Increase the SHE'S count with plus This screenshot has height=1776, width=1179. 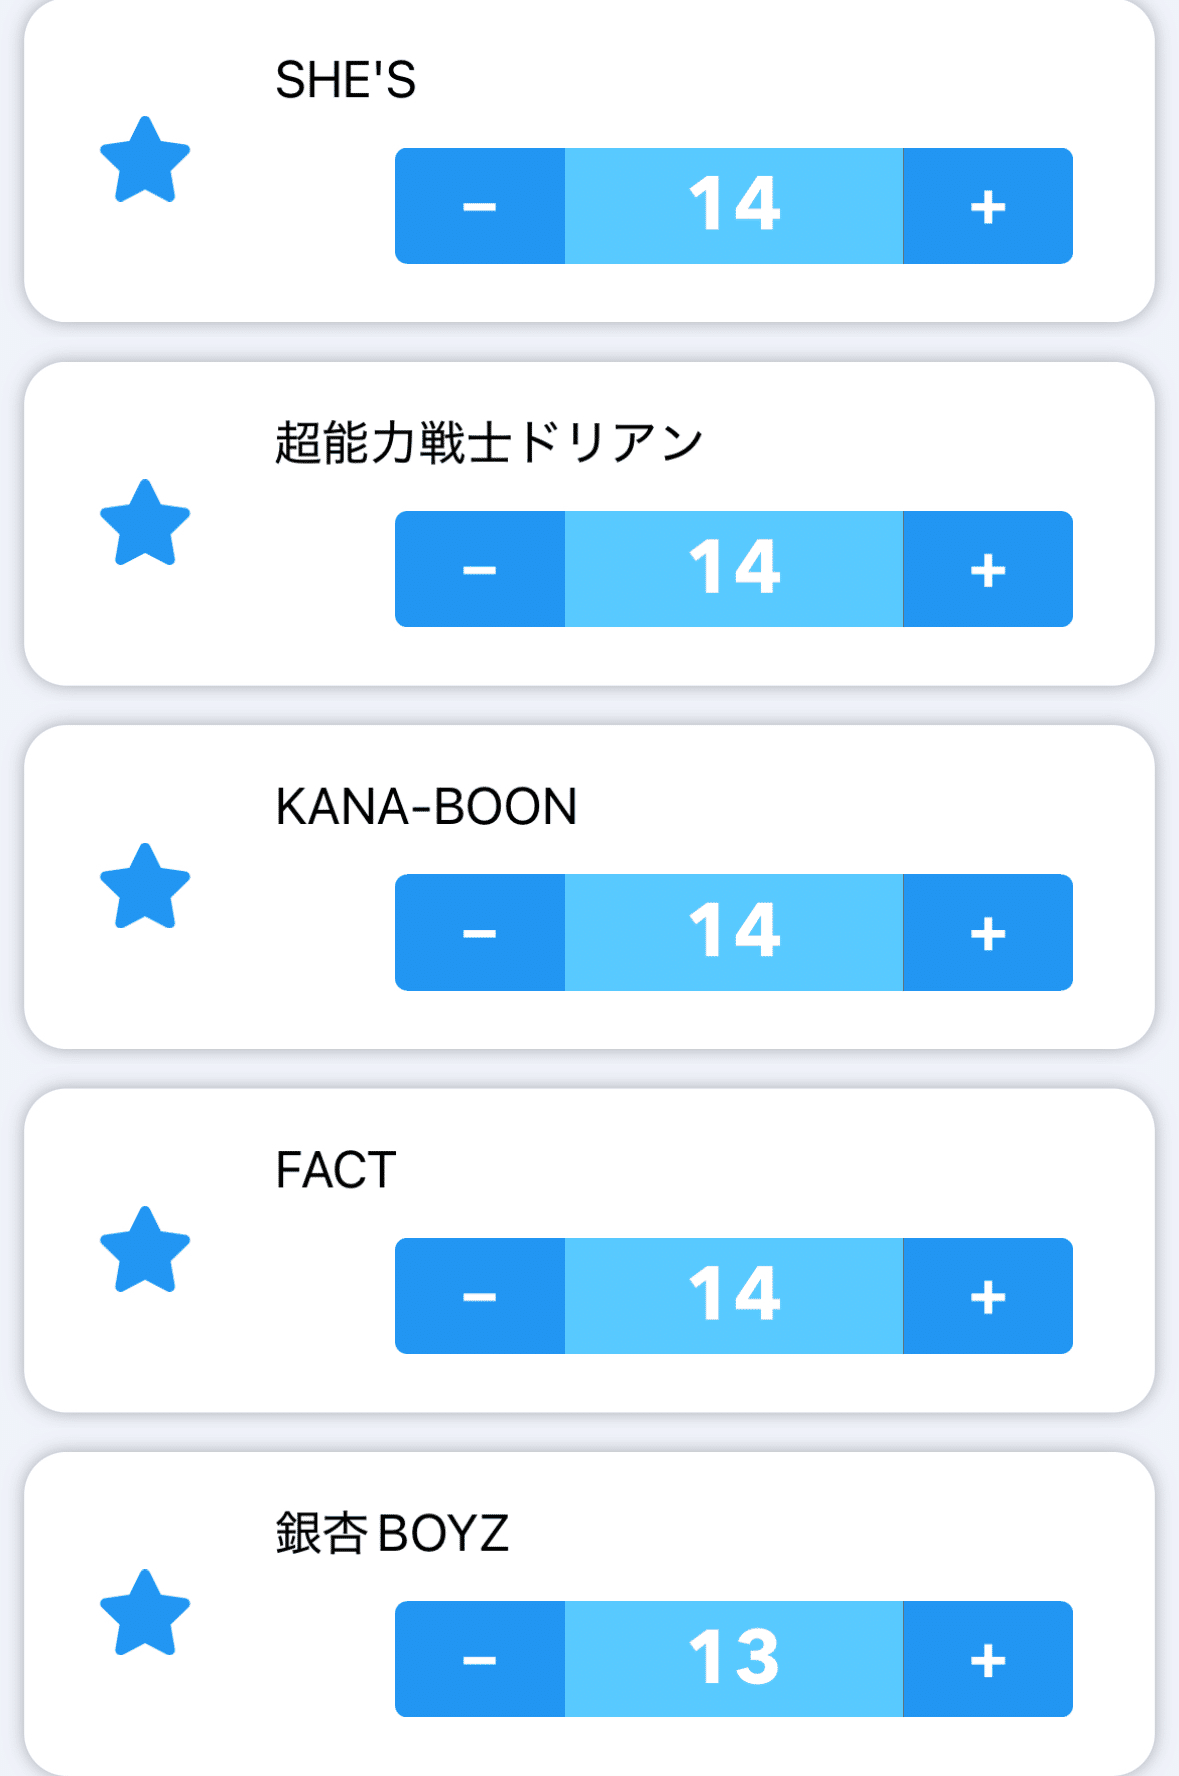coord(988,206)
